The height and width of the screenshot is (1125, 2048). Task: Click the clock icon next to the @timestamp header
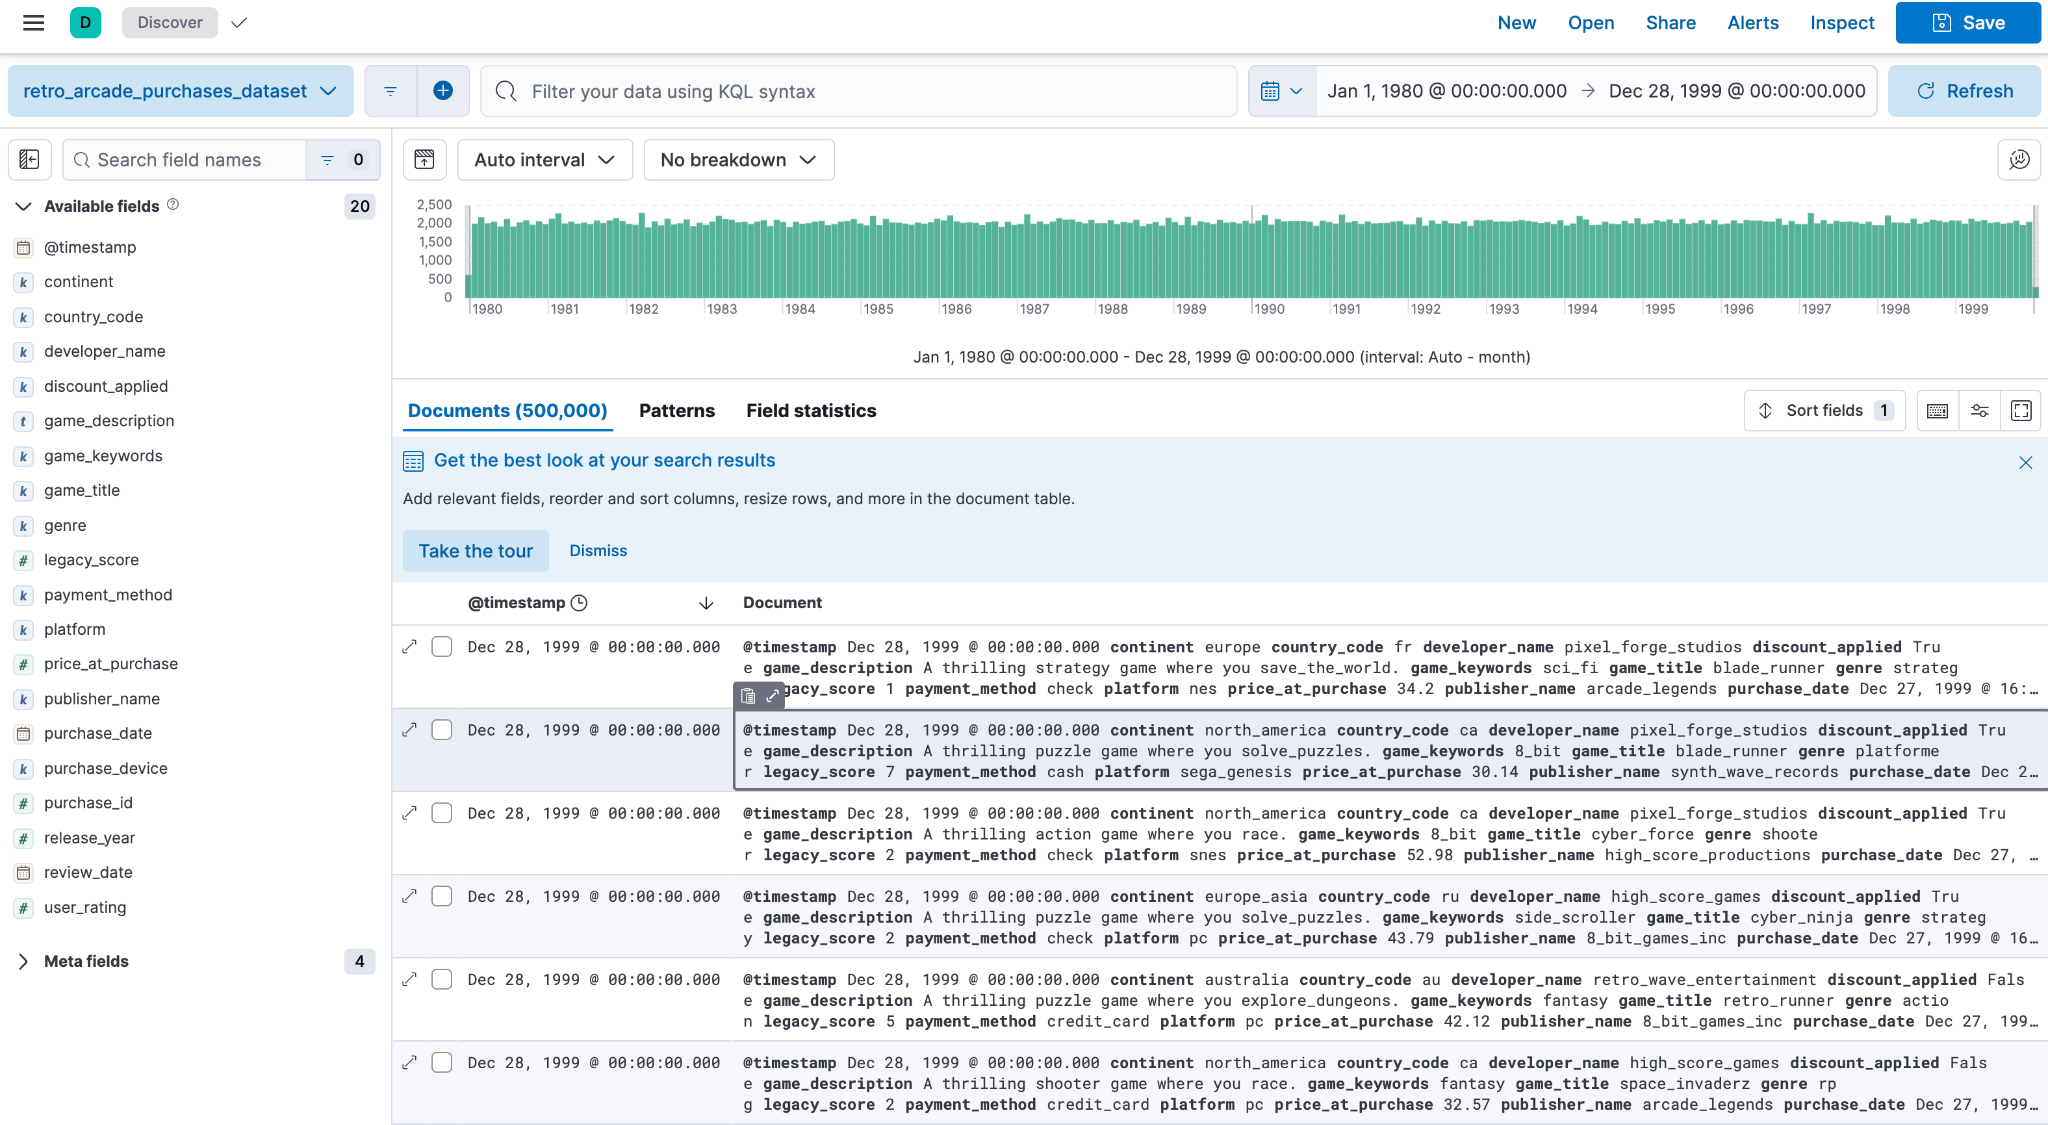coord(579,603)
